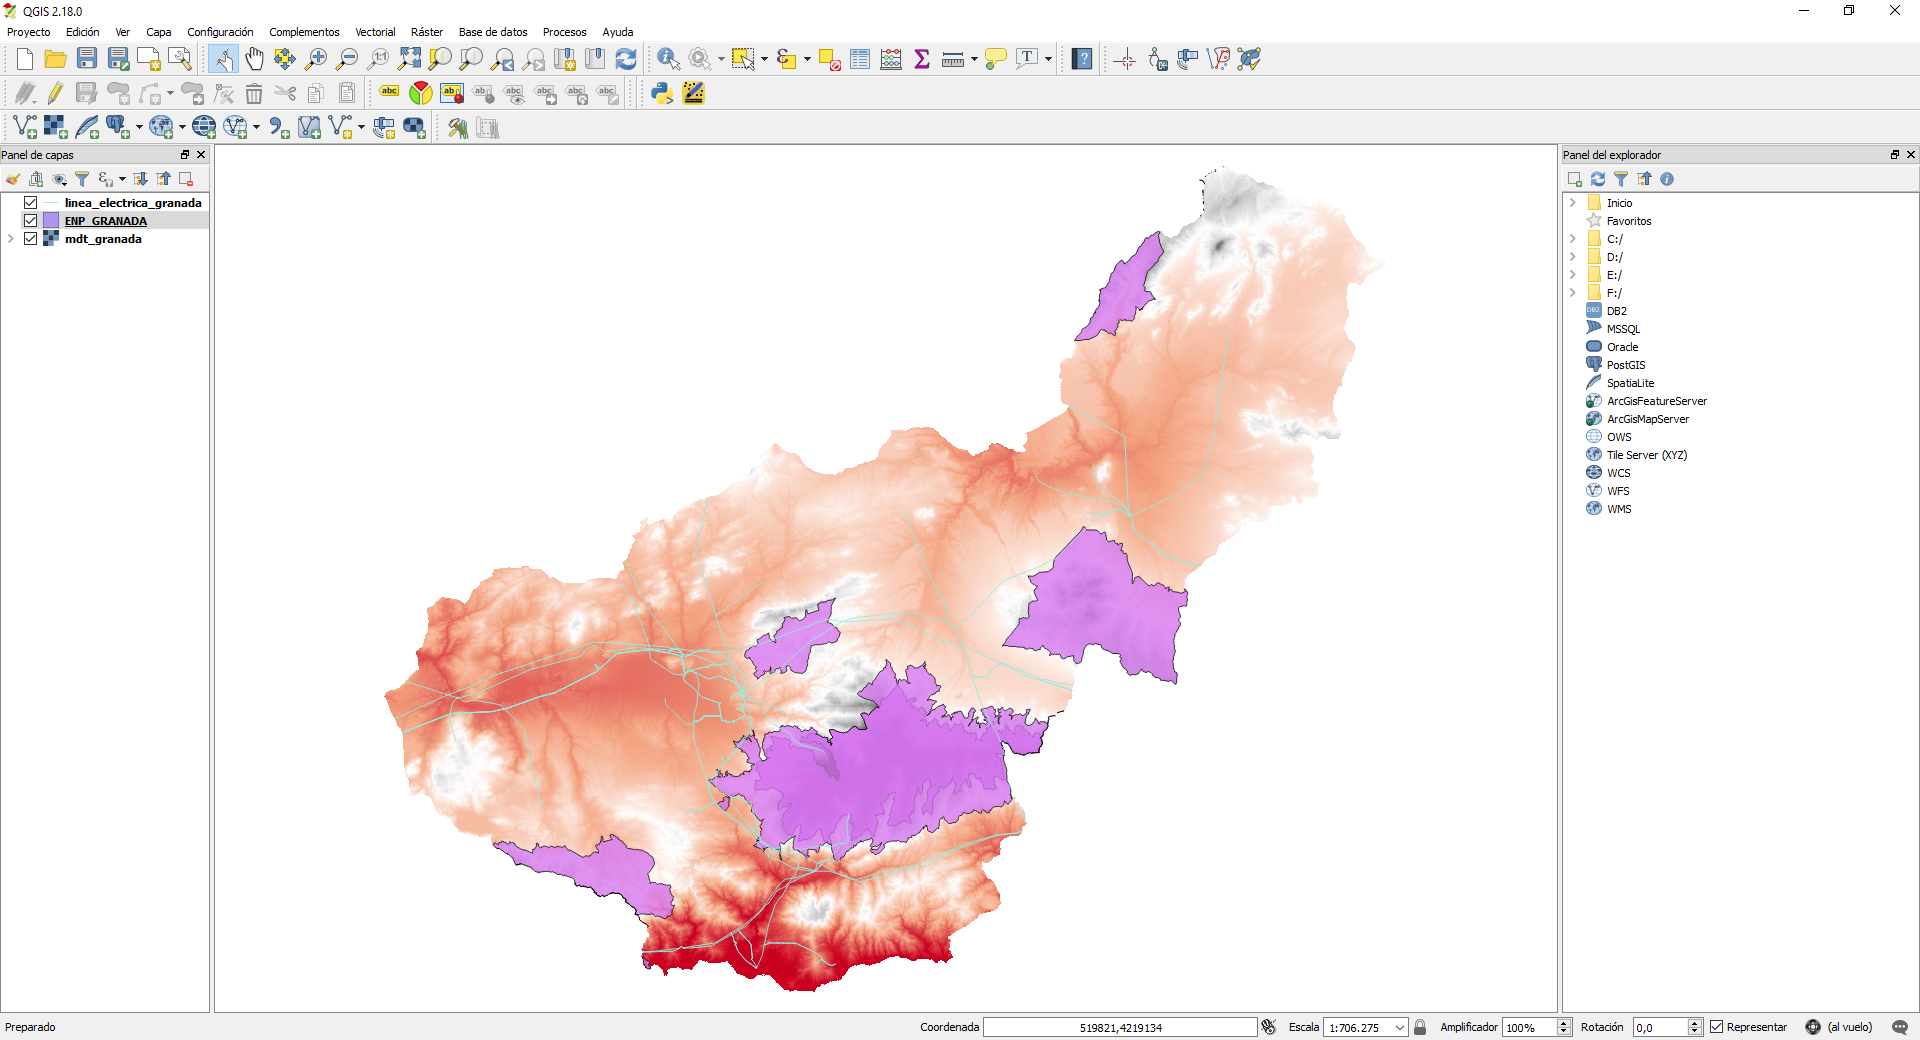Toggle the Representar render checkbox
Screen dimensions: 1920x1040
tap(1717, 1027)
